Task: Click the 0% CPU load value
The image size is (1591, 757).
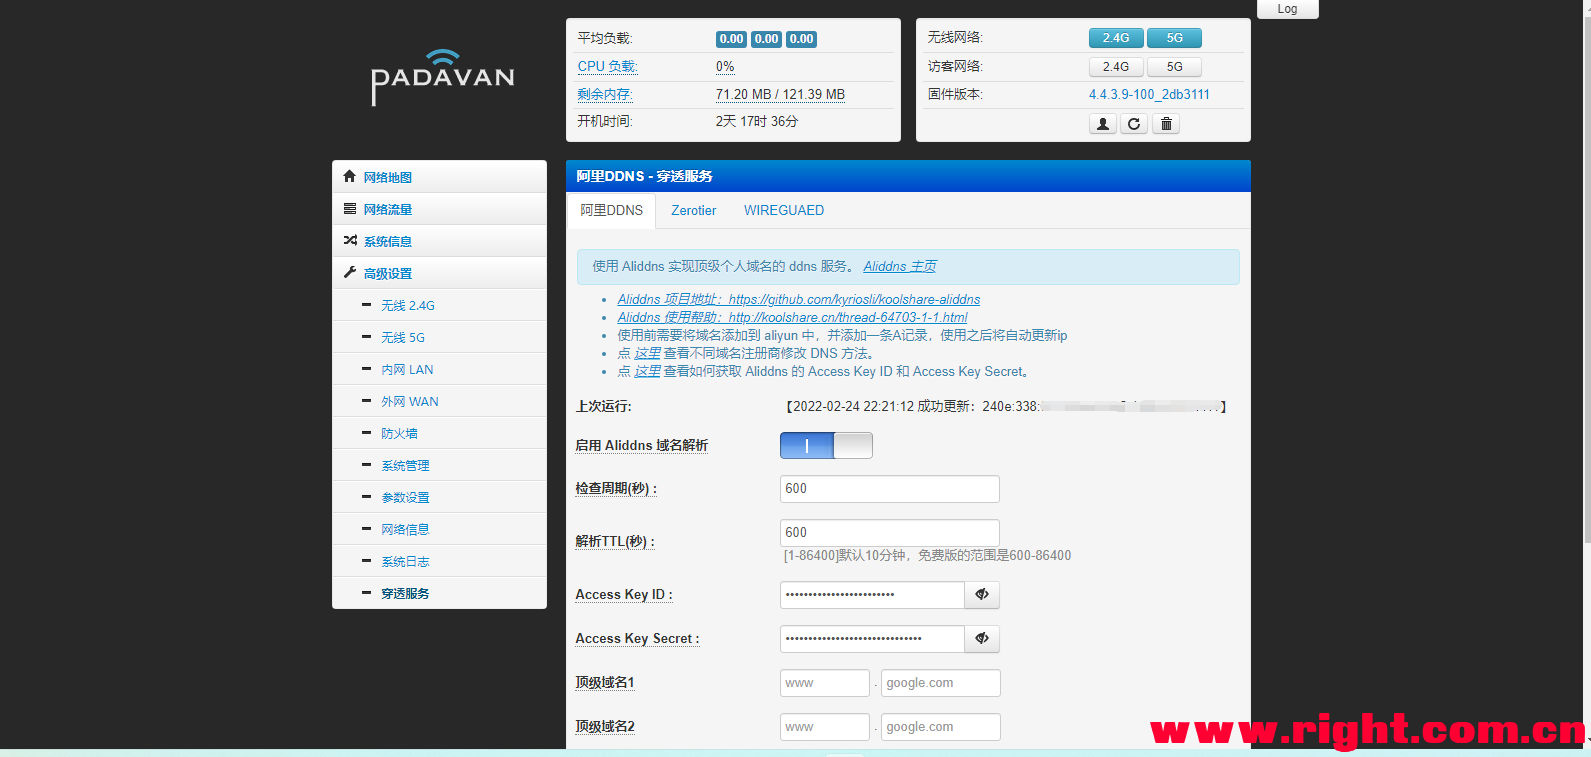Action: click(725, 67)
